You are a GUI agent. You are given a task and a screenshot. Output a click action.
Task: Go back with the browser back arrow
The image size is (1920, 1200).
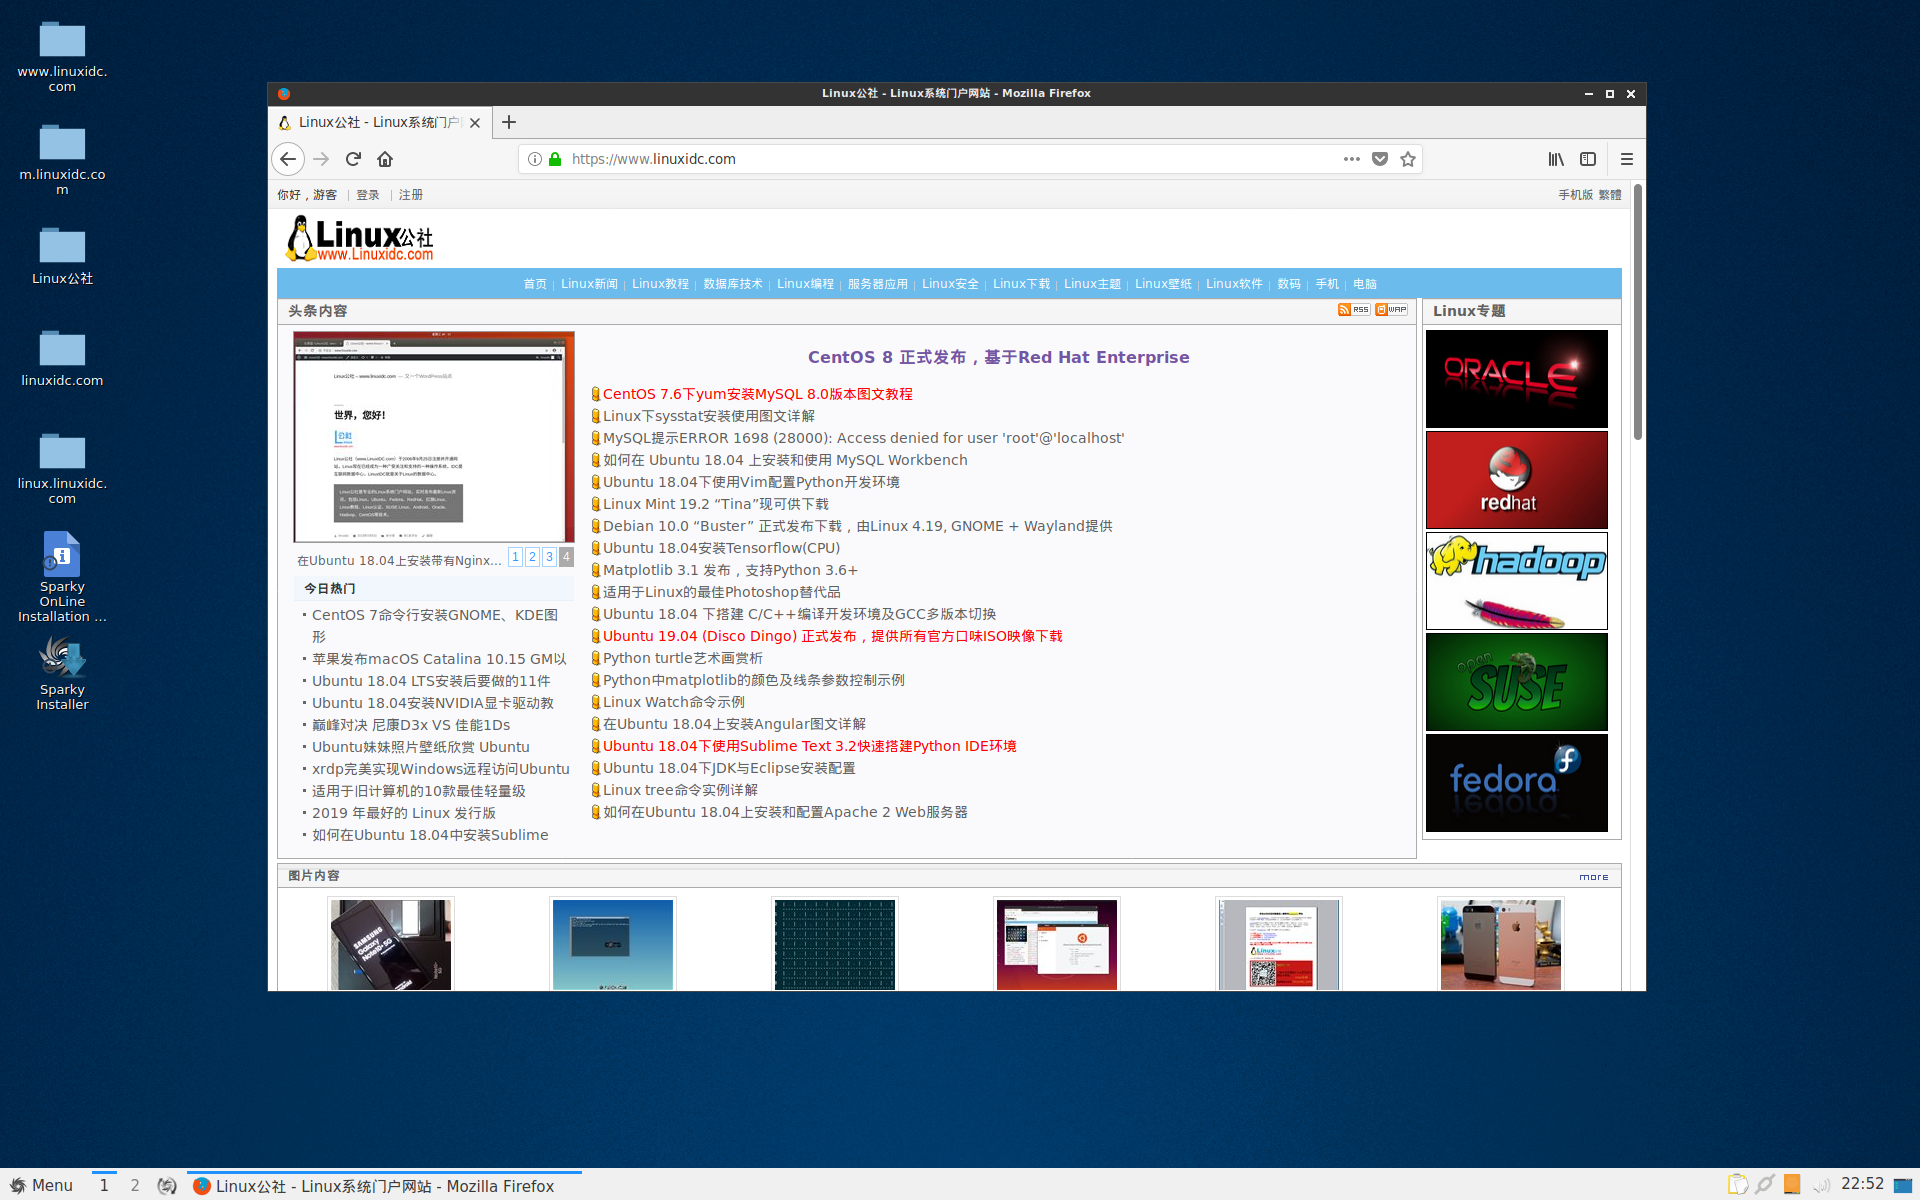coord(288,159)
